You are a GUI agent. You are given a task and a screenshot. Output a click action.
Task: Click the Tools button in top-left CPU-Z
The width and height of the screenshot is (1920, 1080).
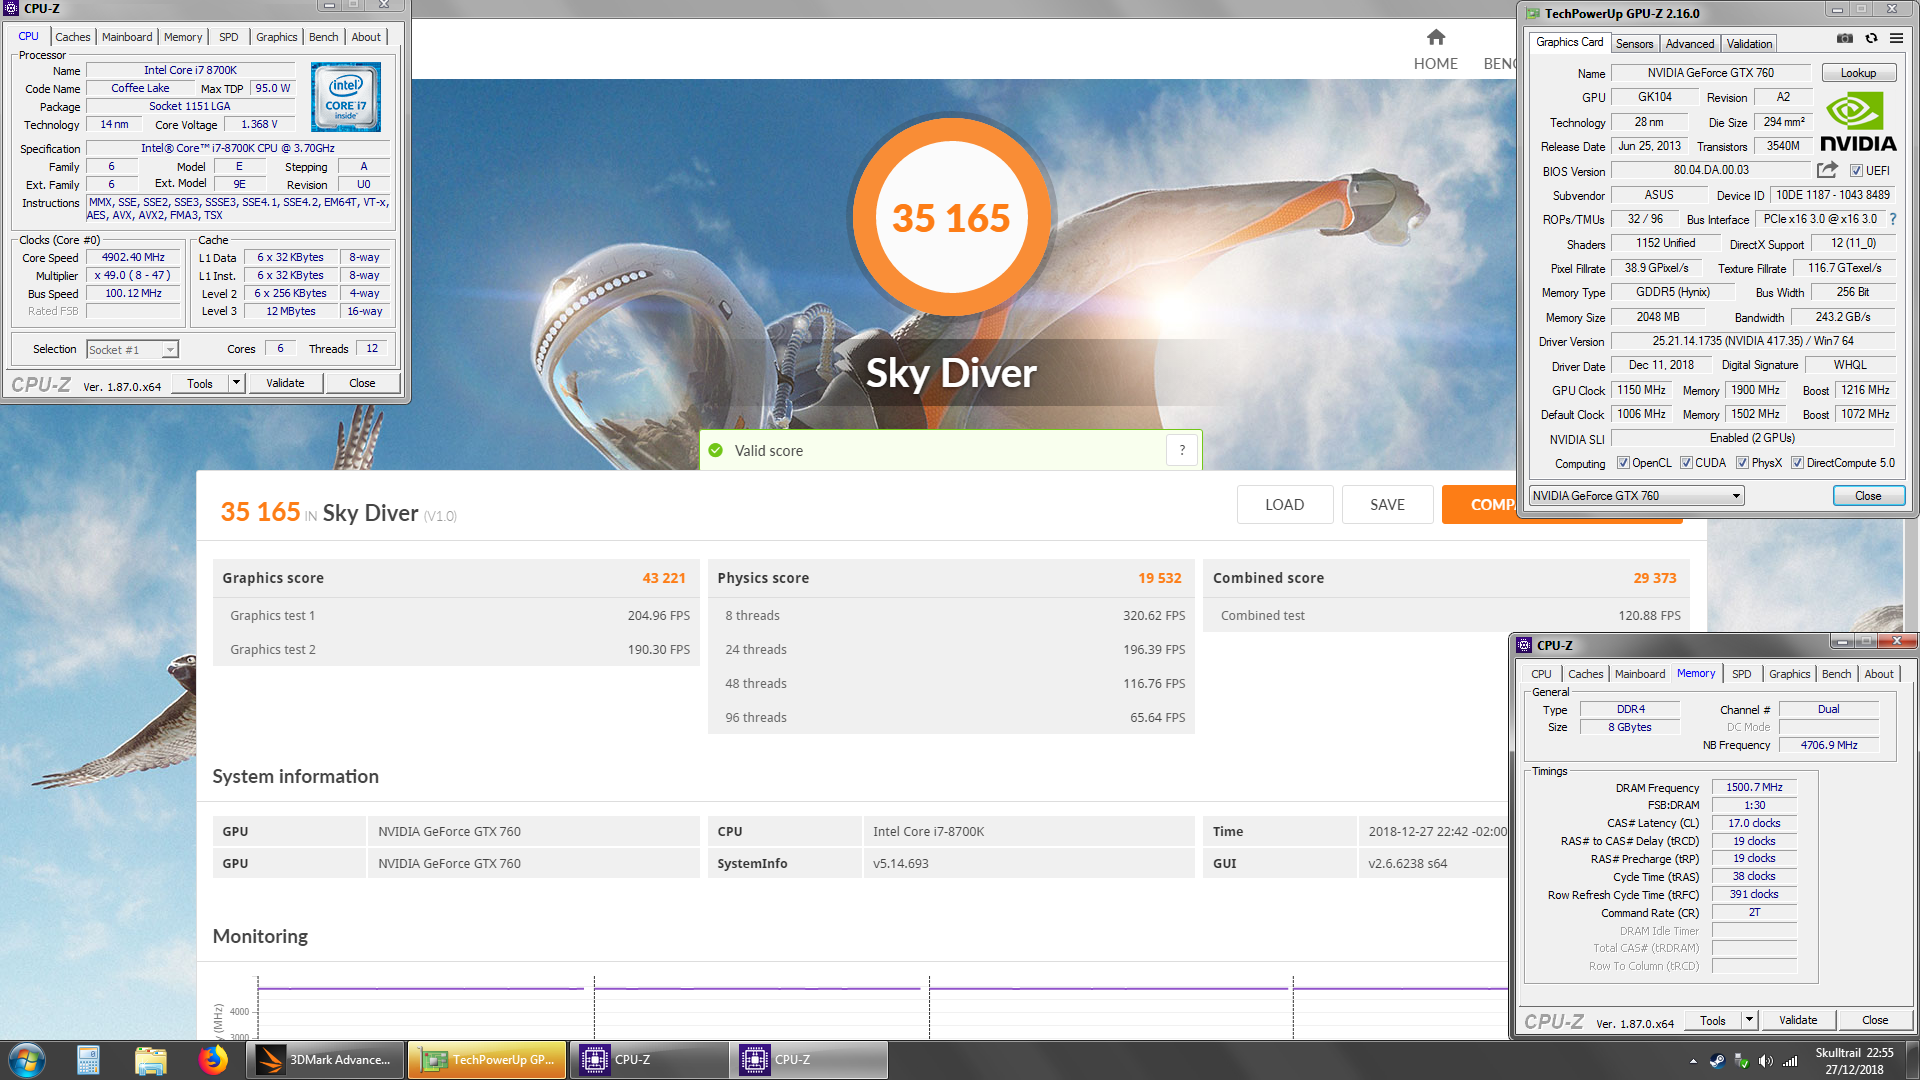(200, 383)
